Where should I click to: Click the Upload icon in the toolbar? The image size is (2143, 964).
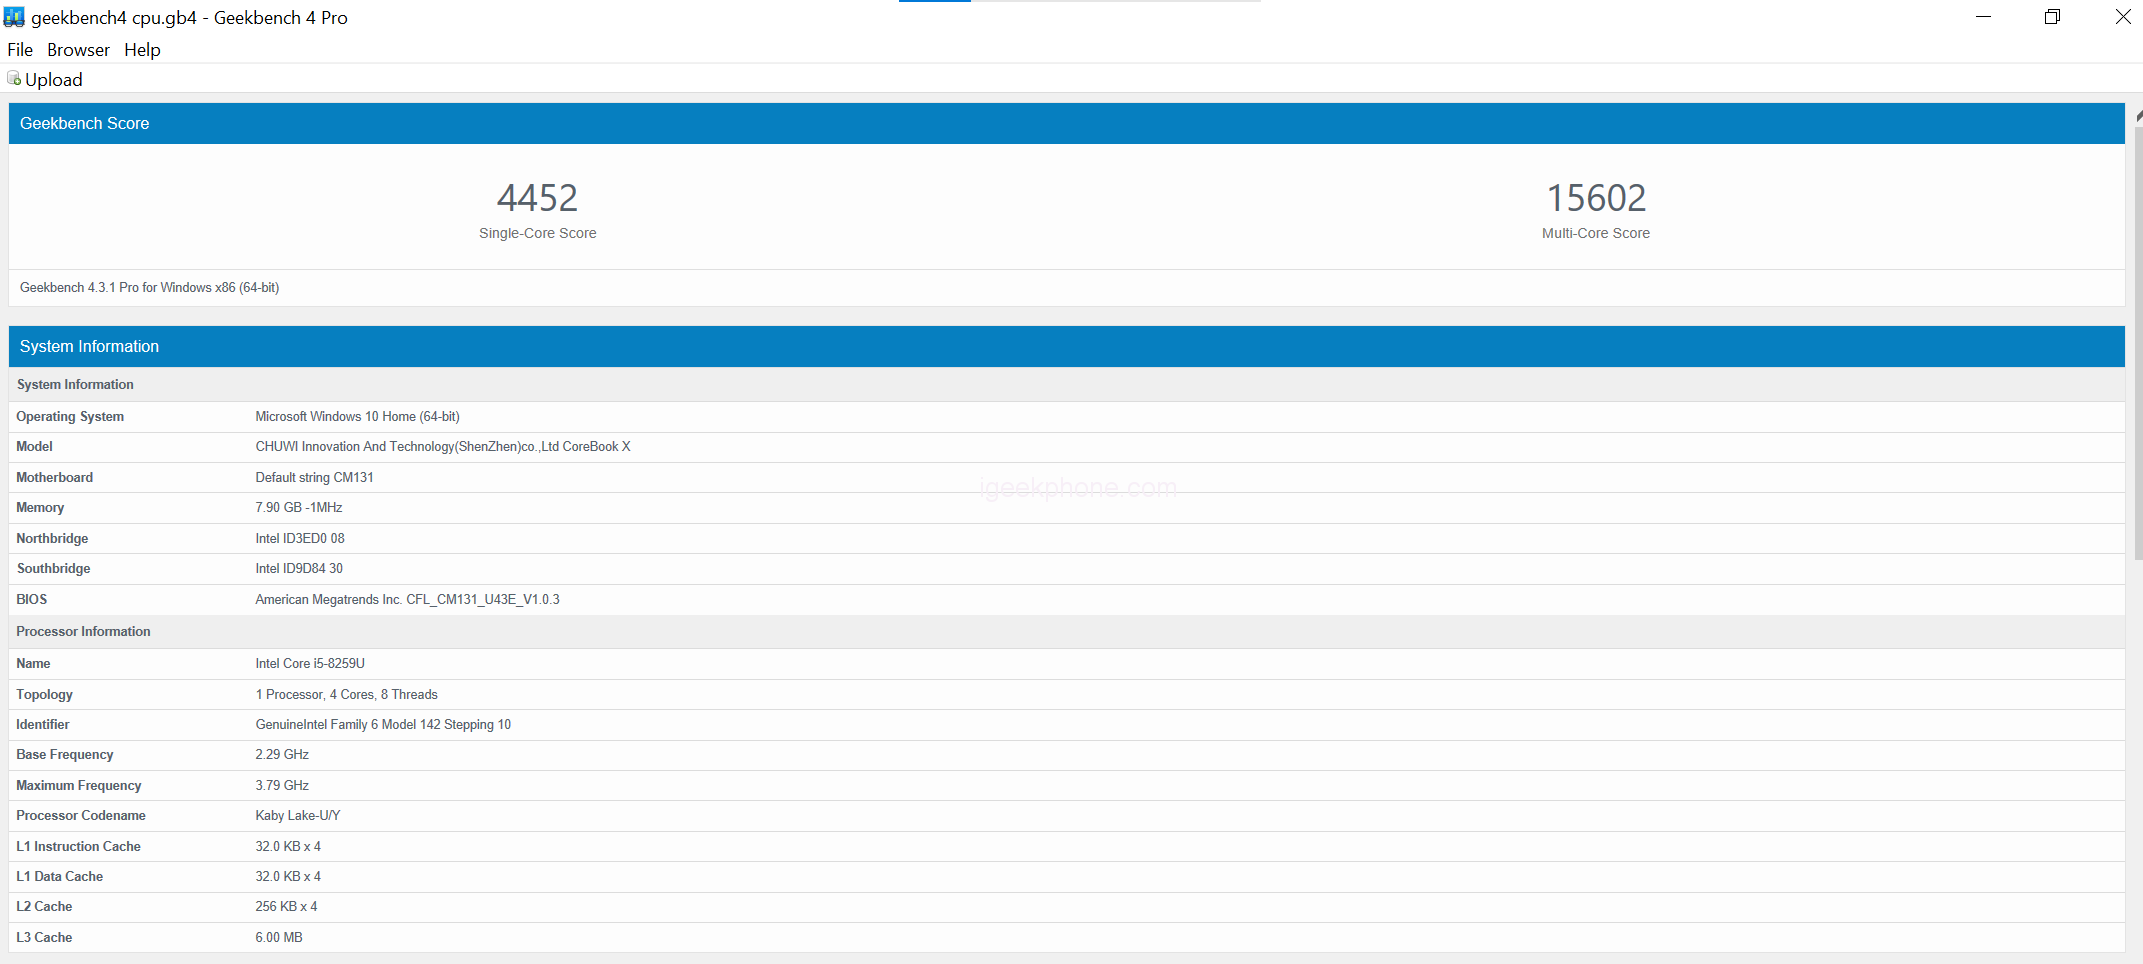[x=14, y=79]
